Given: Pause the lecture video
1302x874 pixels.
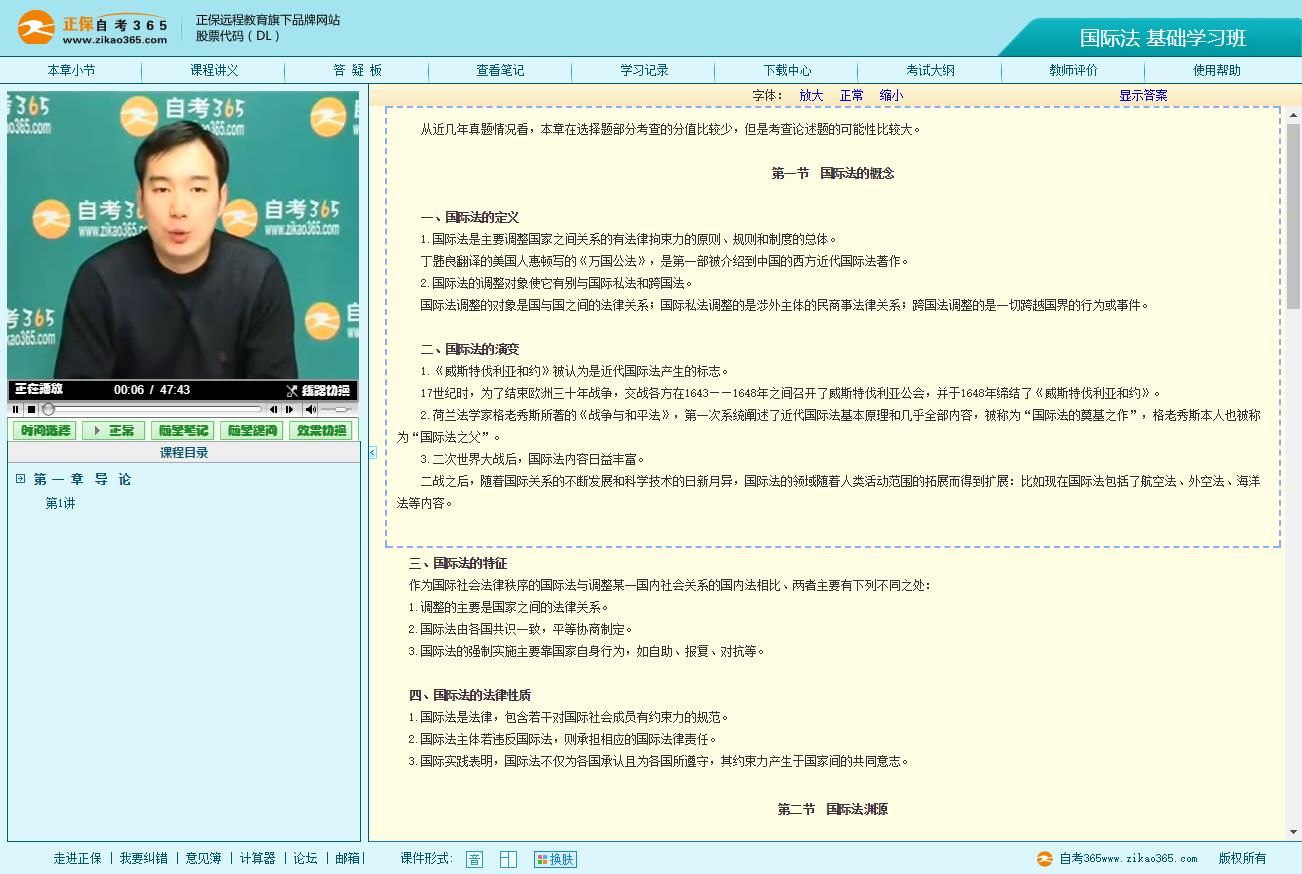Looking at the screenshot, I should 15,409.
